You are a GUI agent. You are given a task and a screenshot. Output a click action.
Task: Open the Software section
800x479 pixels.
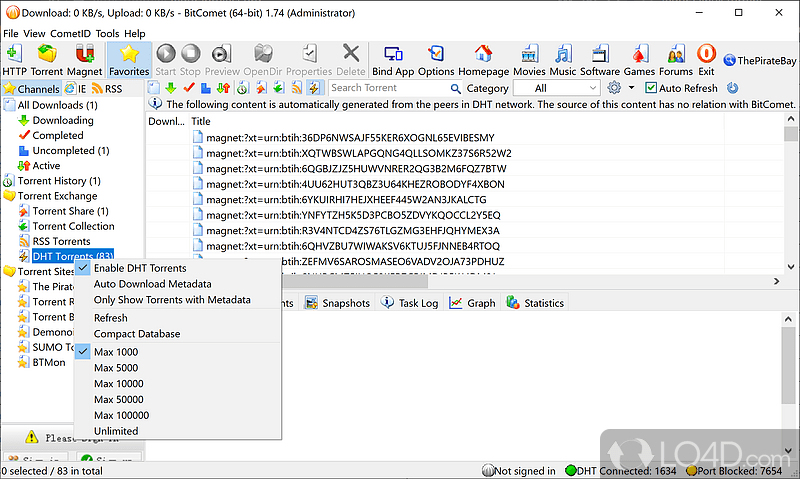click(599, 60)
